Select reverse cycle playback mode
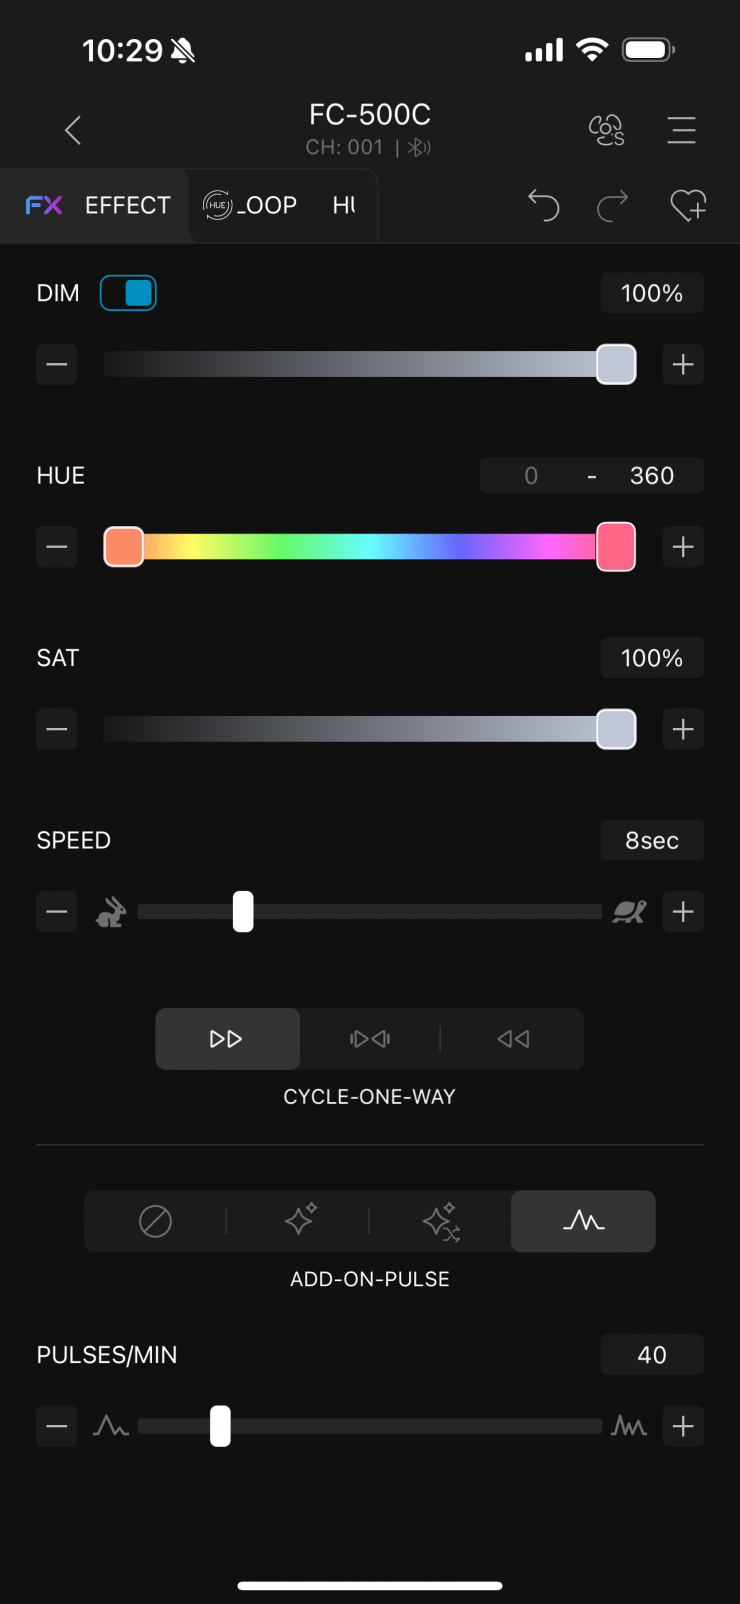 click(x=513, y=1039)
